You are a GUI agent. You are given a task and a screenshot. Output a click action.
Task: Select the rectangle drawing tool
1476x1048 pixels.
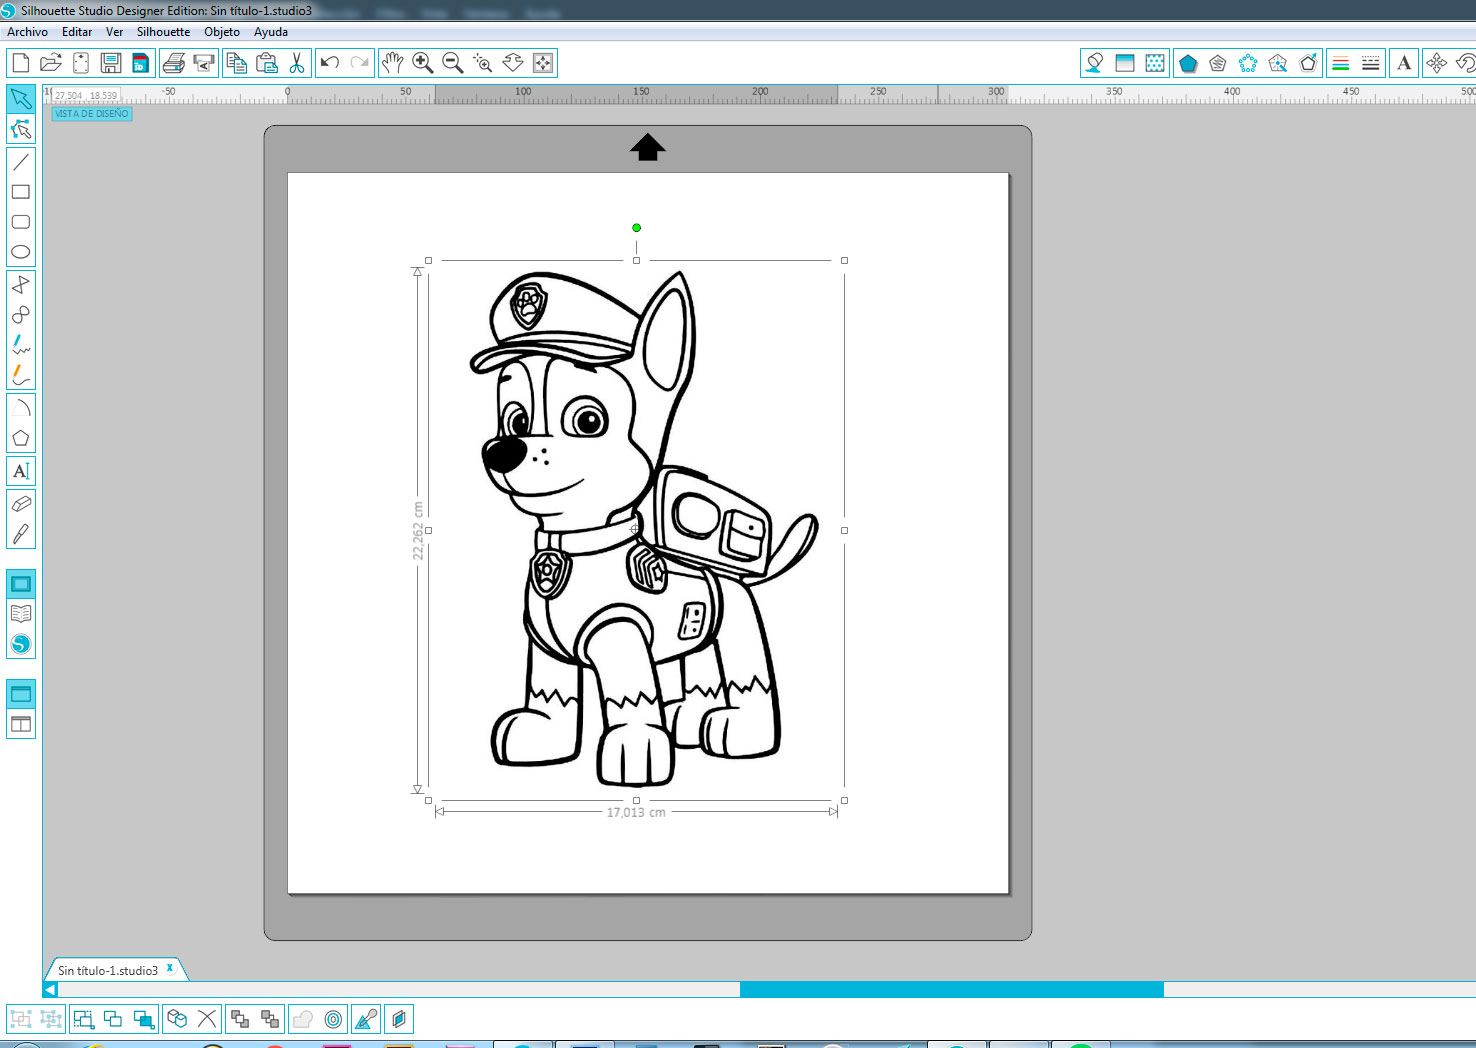point(21,192)
